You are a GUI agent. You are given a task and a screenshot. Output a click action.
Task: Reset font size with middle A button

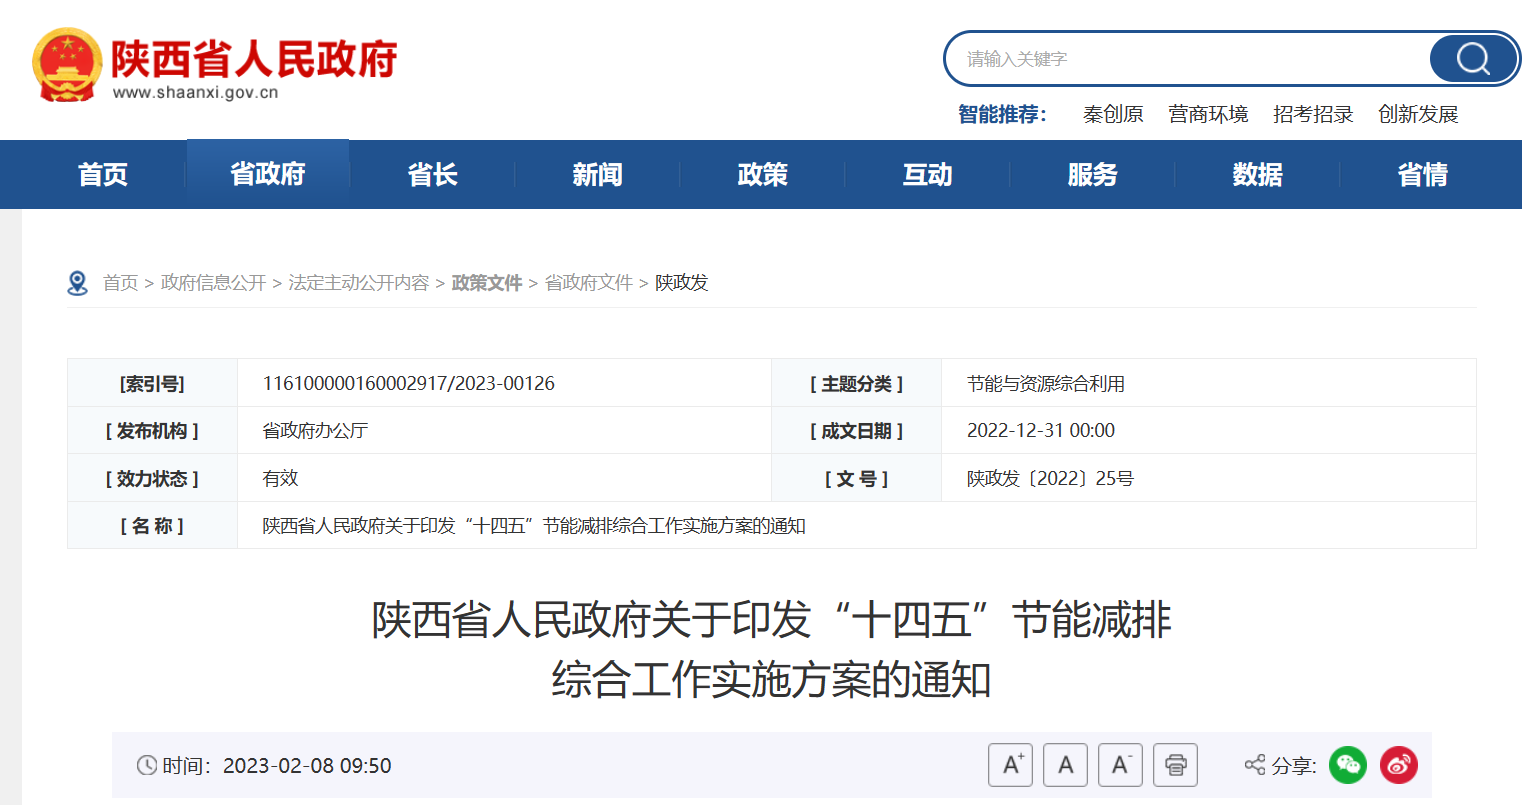point(1065,765)
